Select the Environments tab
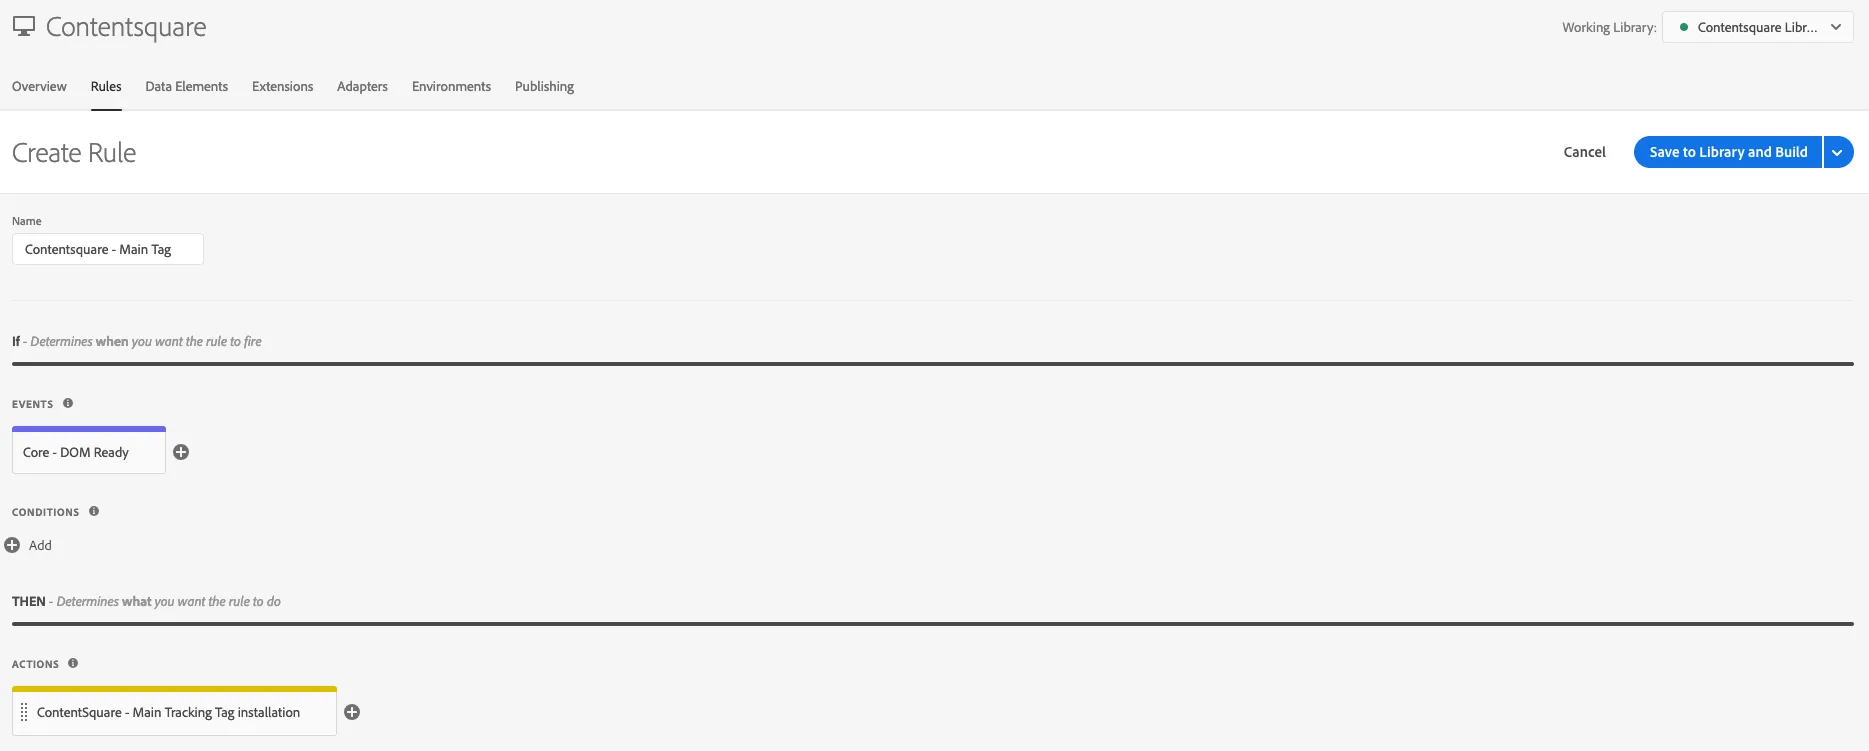1869x751 pixels. coord(451,86)
